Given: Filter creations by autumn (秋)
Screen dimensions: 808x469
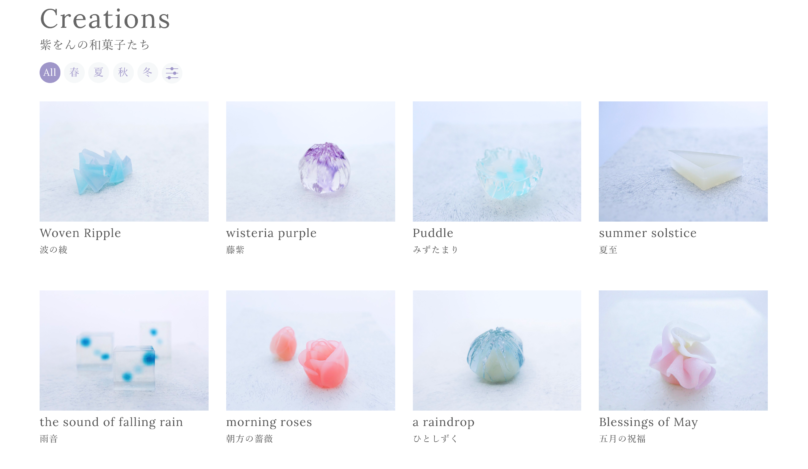Looking at the screenshot, I should [x=123, y=73].
